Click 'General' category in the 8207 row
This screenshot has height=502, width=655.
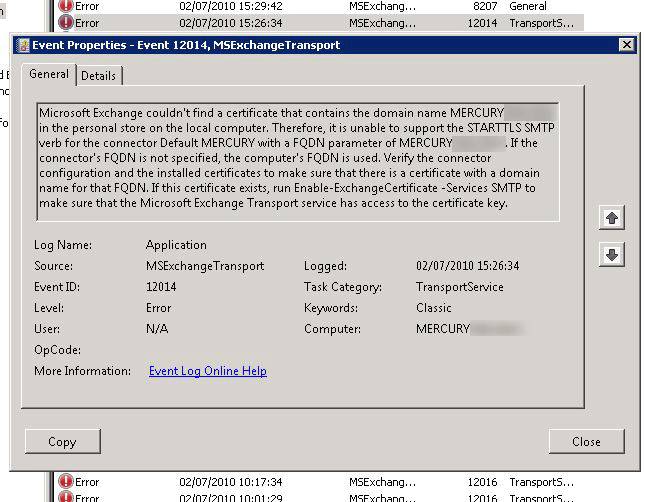(x=528, y=6)
